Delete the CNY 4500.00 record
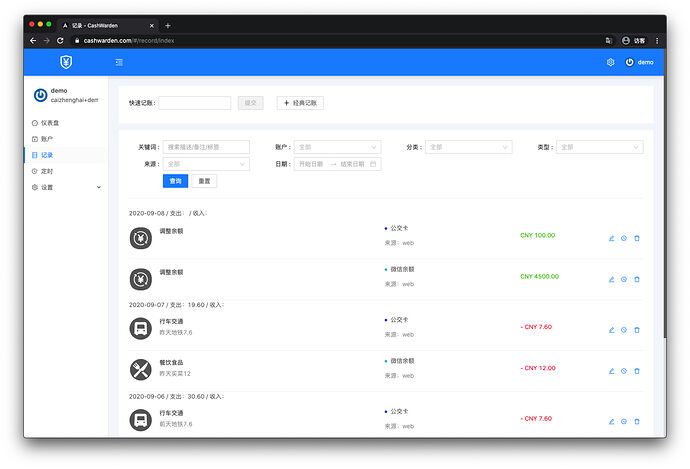Image resolution: width=690 pixels, height=469 pixels. coord(637,279)
